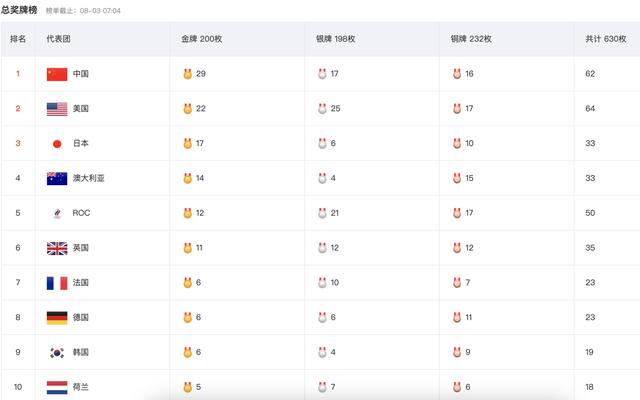This screenshot has height=400, width=640.
Task: Click the United Kingdom flag icon
Action: (57, 248)
